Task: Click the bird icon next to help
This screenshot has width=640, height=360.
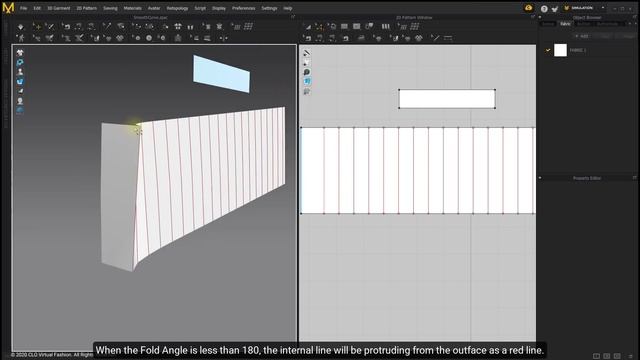Action: pos(555,9)
